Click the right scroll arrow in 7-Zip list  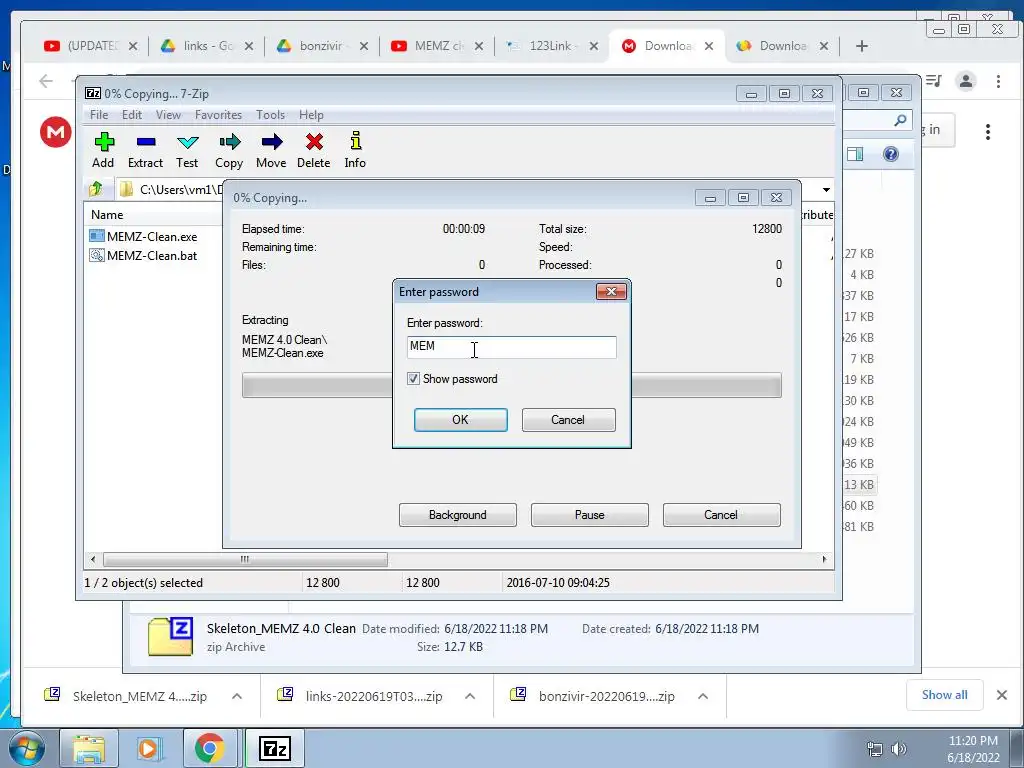[x=824, y=559]
